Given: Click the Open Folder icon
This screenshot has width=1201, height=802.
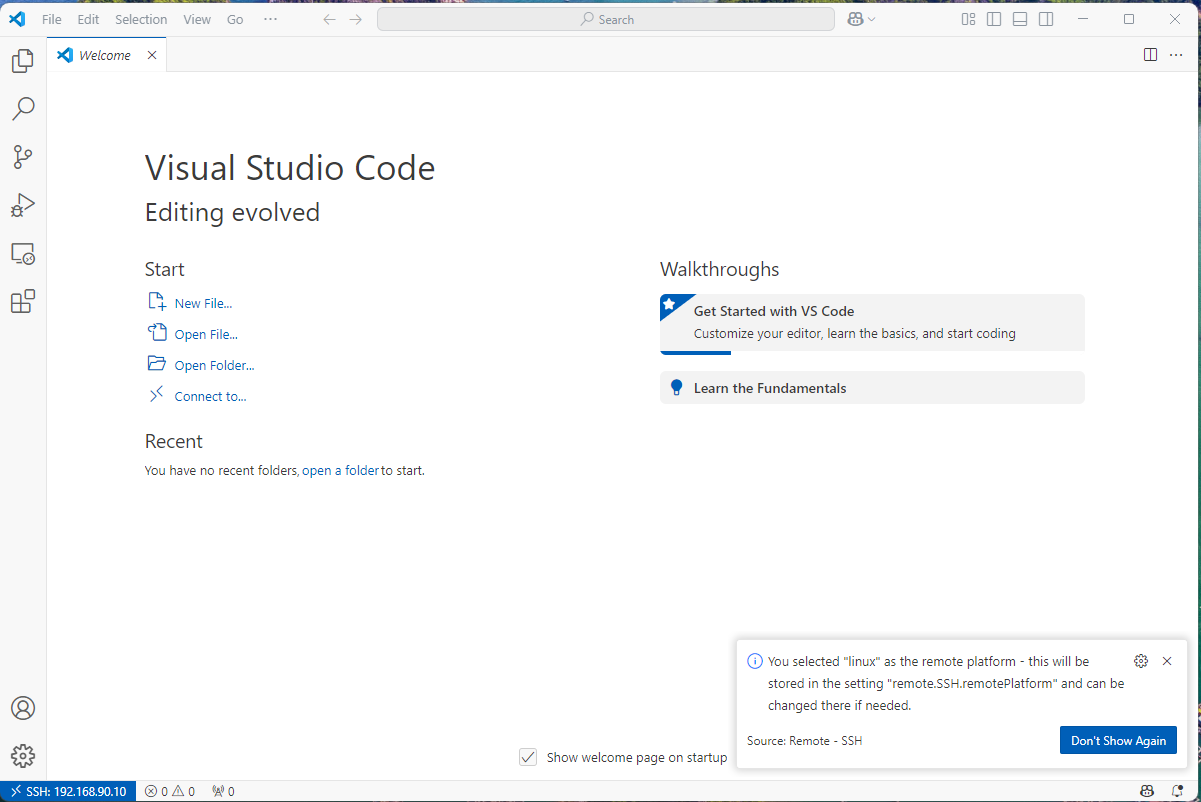Looking at the screenshot, I should pyautogui.click(x=157, y=364).
